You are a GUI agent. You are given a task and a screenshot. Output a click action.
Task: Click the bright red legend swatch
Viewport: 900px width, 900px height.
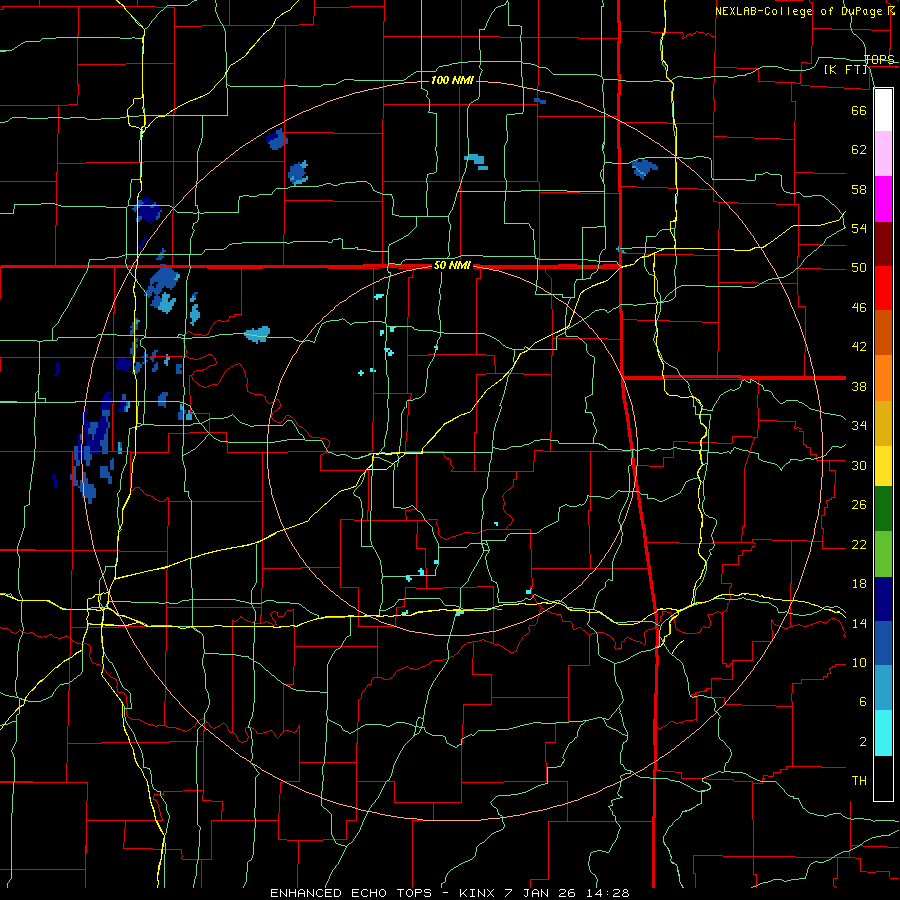883,288
